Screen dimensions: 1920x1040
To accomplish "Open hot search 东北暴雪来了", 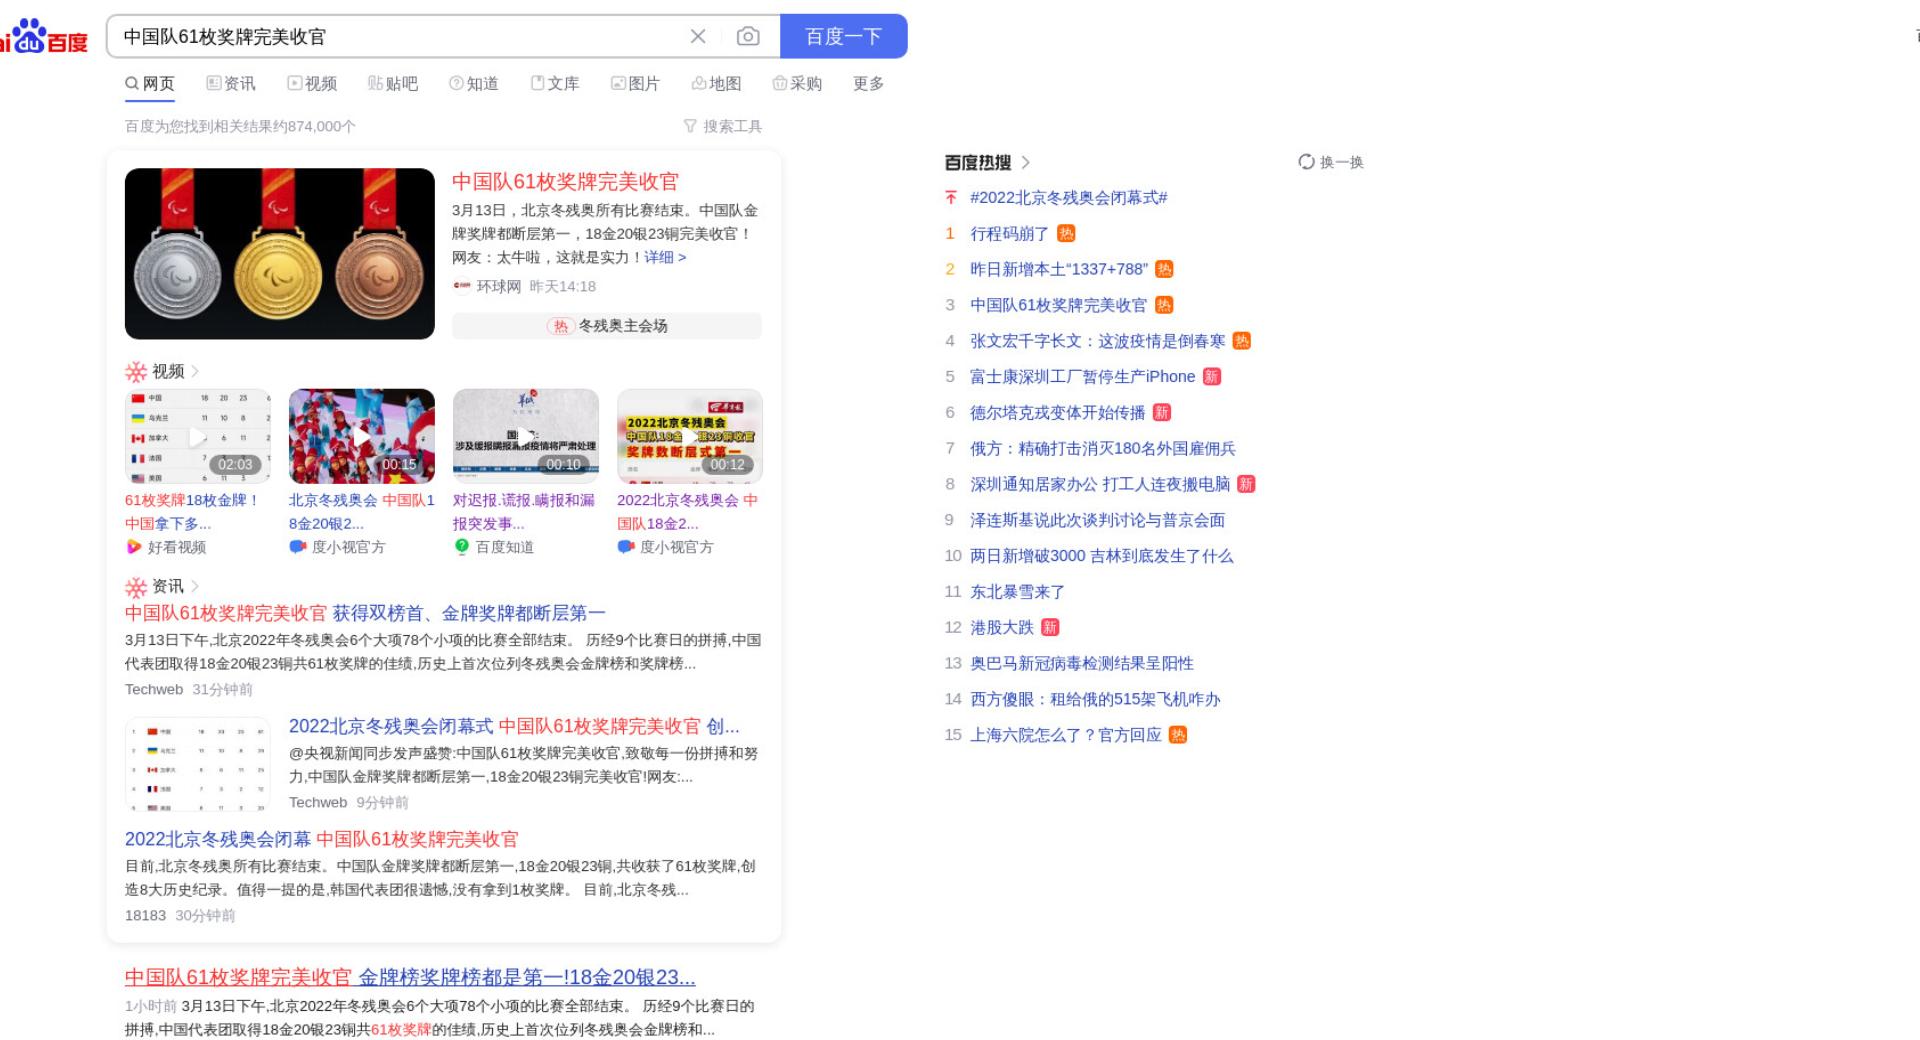I will [x=1017, y=592].
